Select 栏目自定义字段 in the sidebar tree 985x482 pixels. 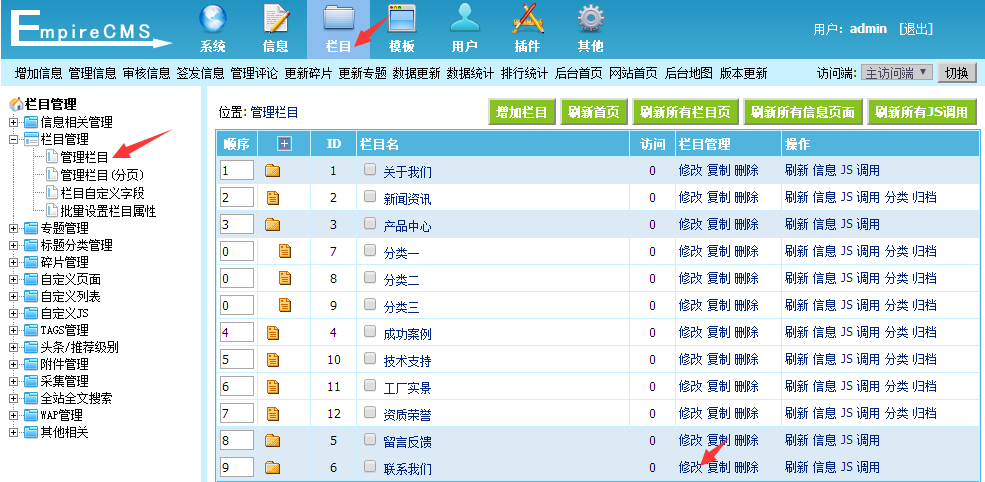coord(102,192)
